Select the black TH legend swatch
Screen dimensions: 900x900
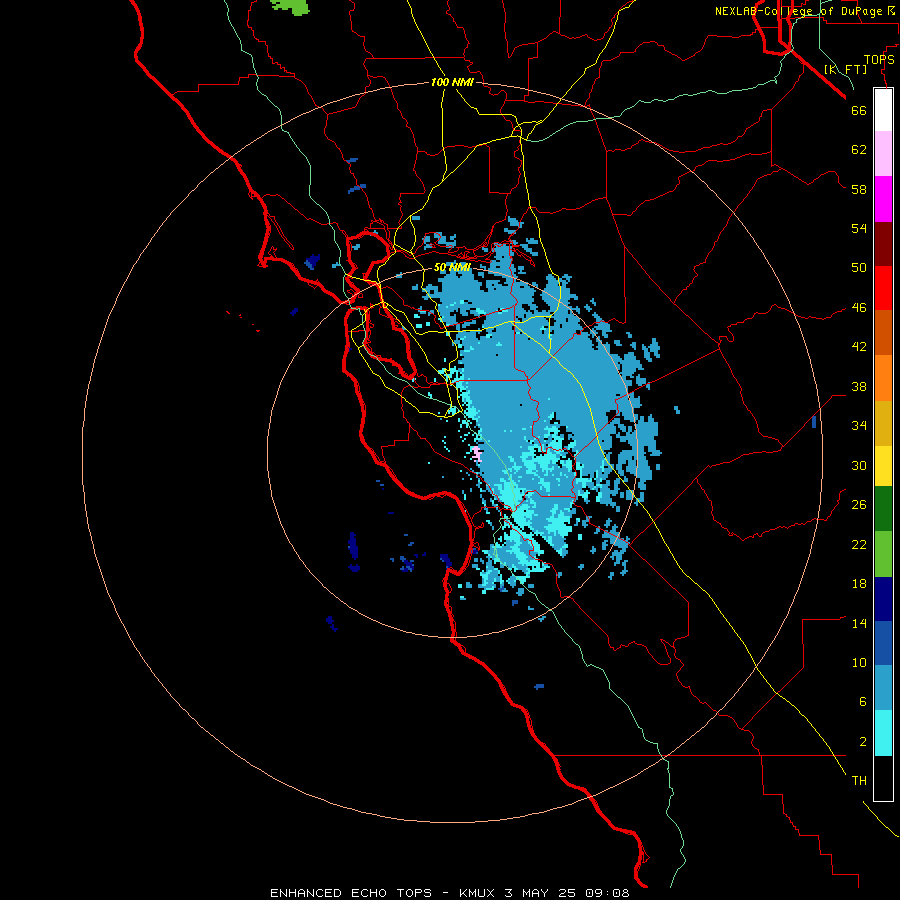883,778
